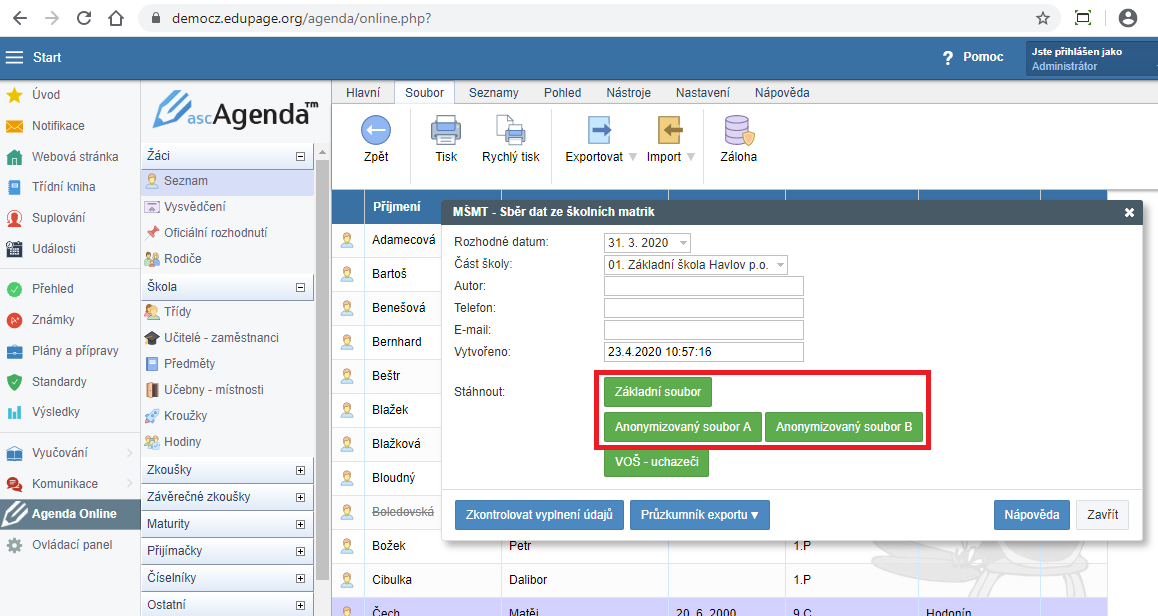Click the Záloha database backup icon
Viewport: 1158px width, 616px height.
point(739,130)
